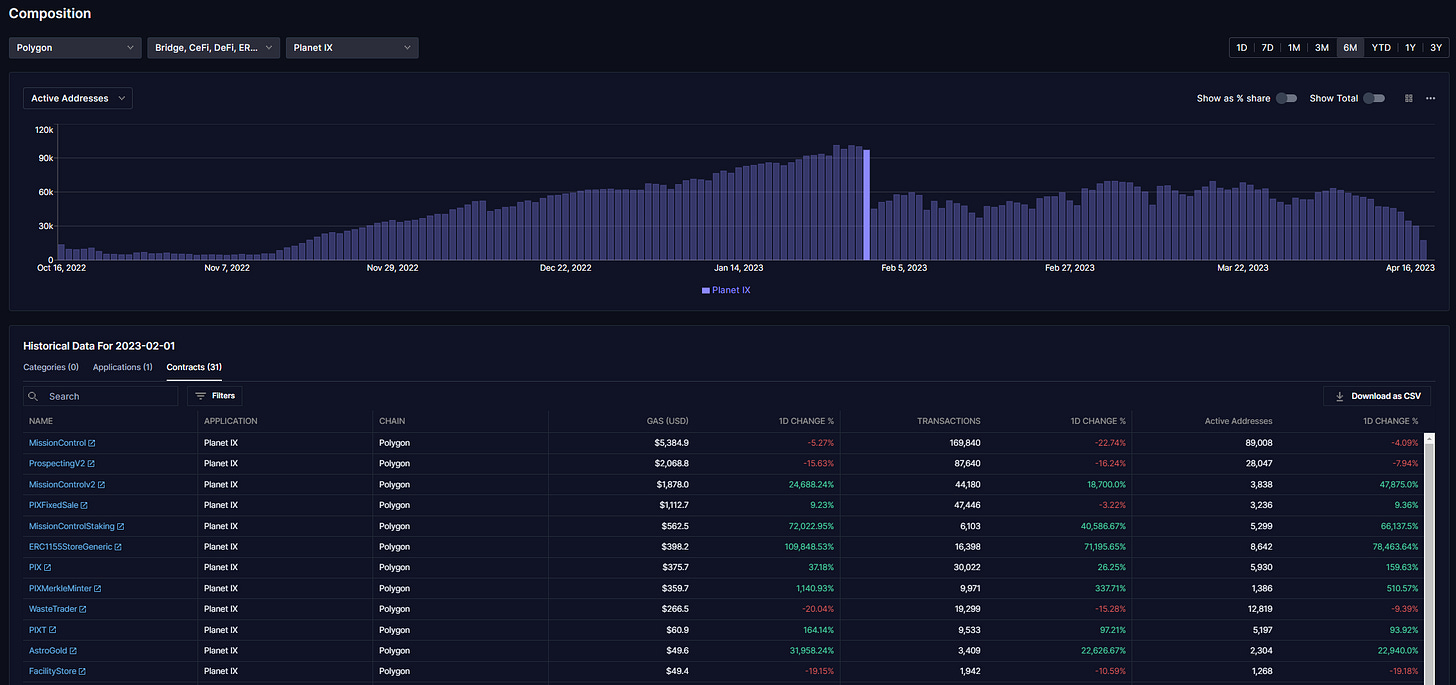Select the 1M time range
The width and height of the screenshot is (1456, 685).
[1294, 48]
